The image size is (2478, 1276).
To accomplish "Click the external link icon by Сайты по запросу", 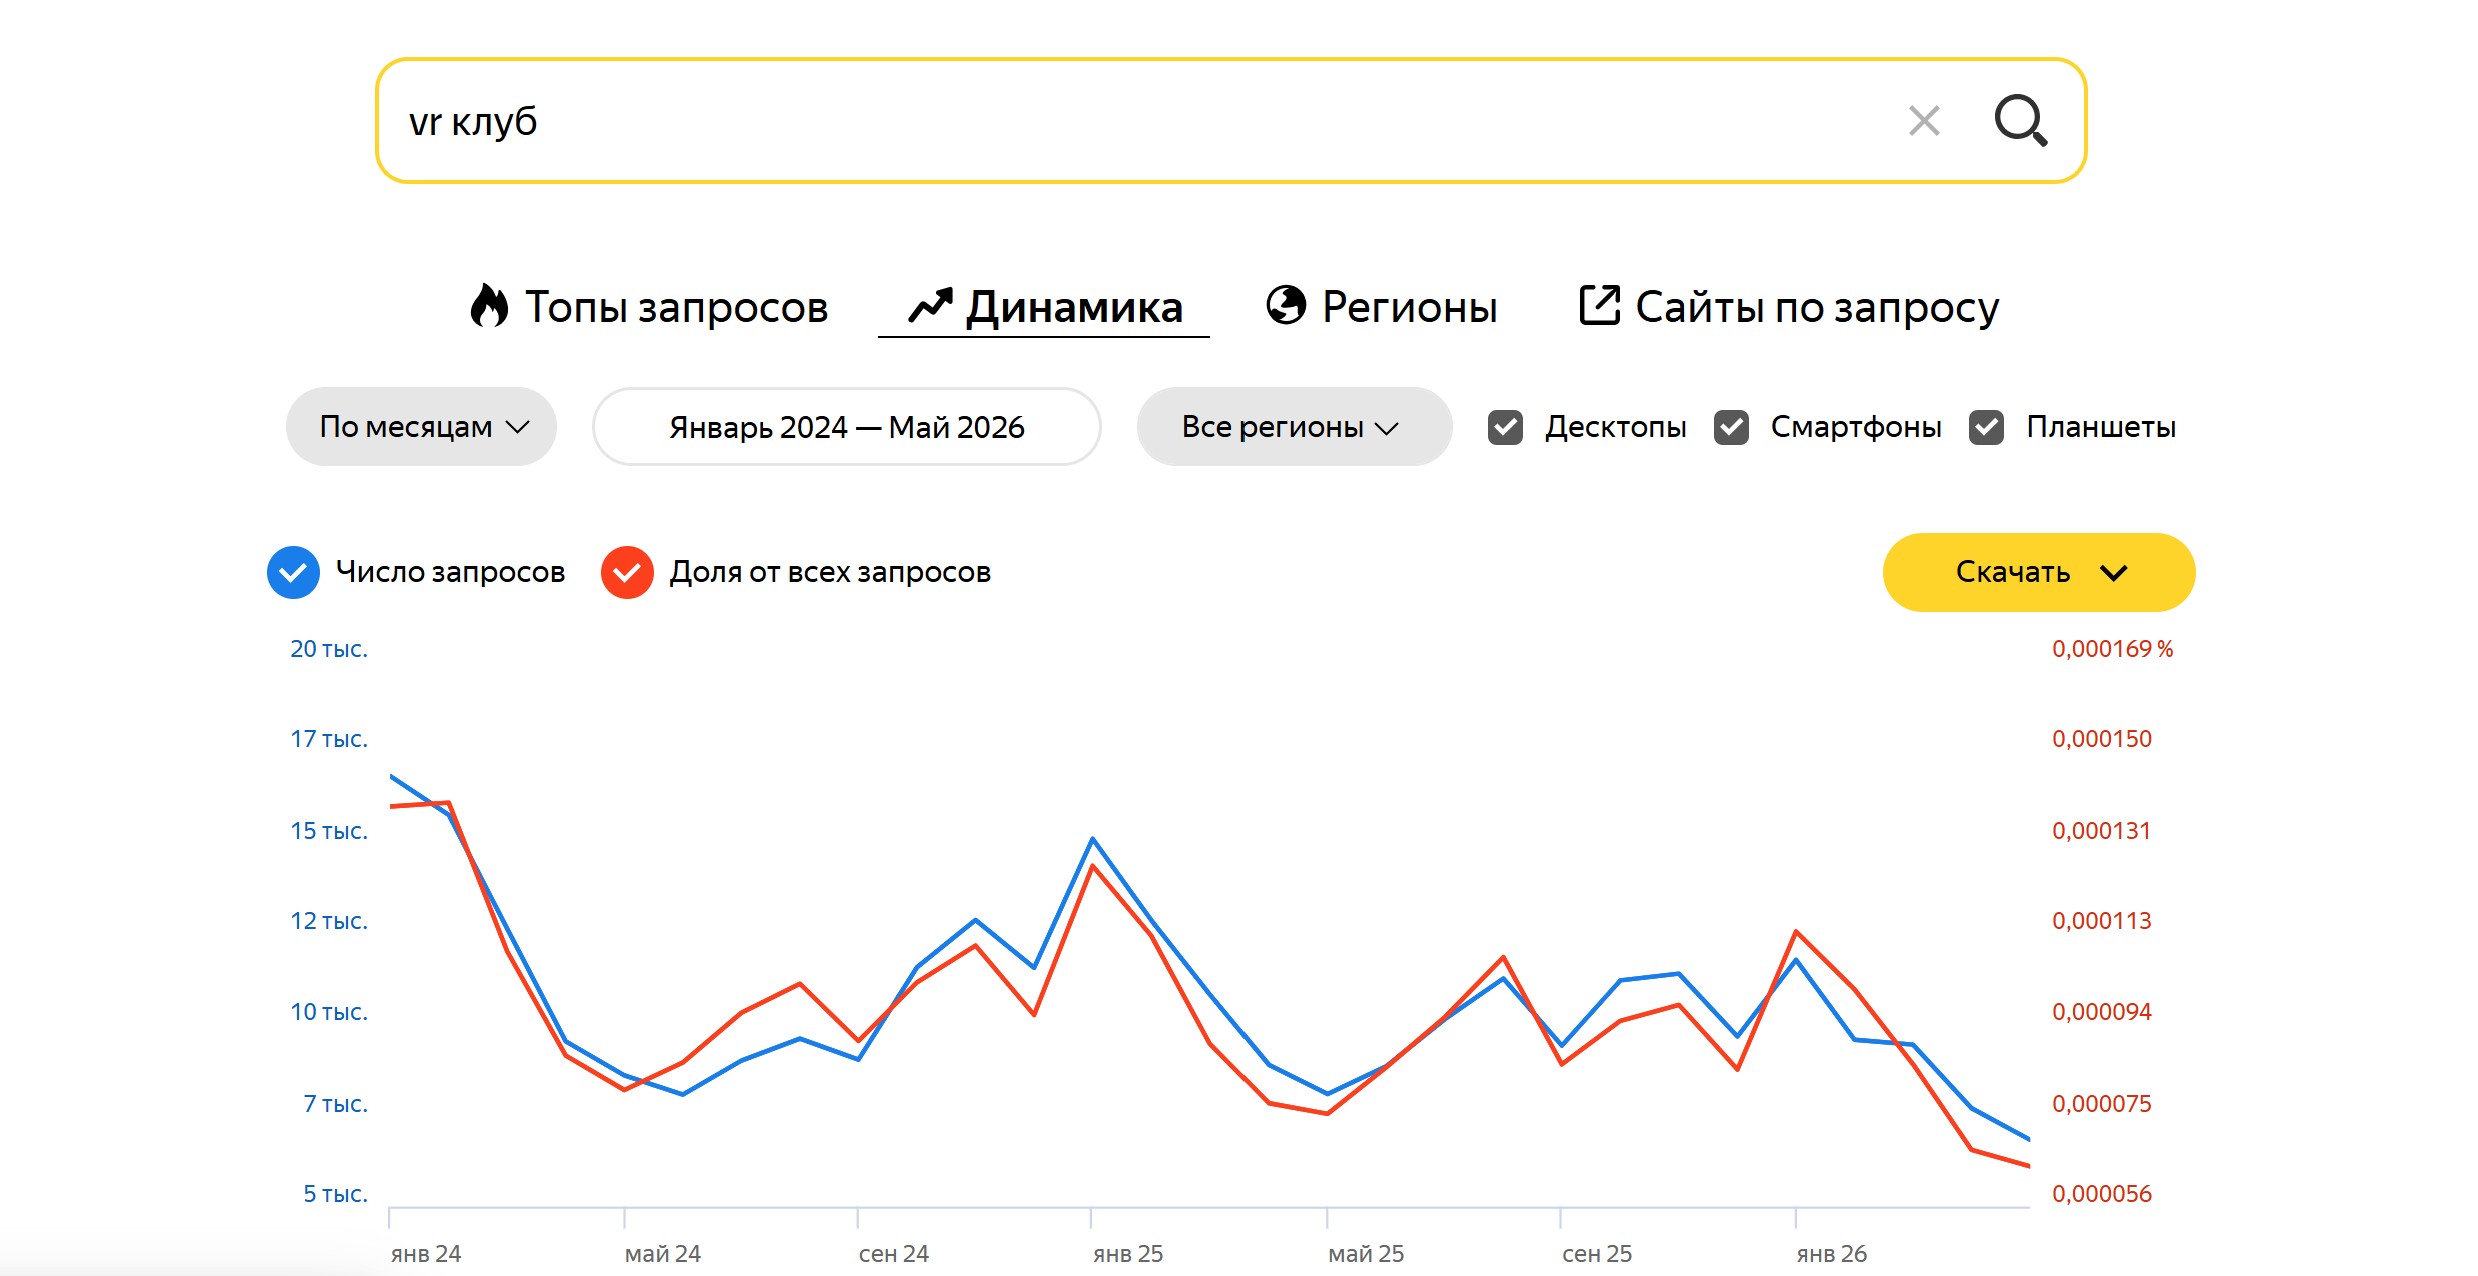I will 1599,305.
